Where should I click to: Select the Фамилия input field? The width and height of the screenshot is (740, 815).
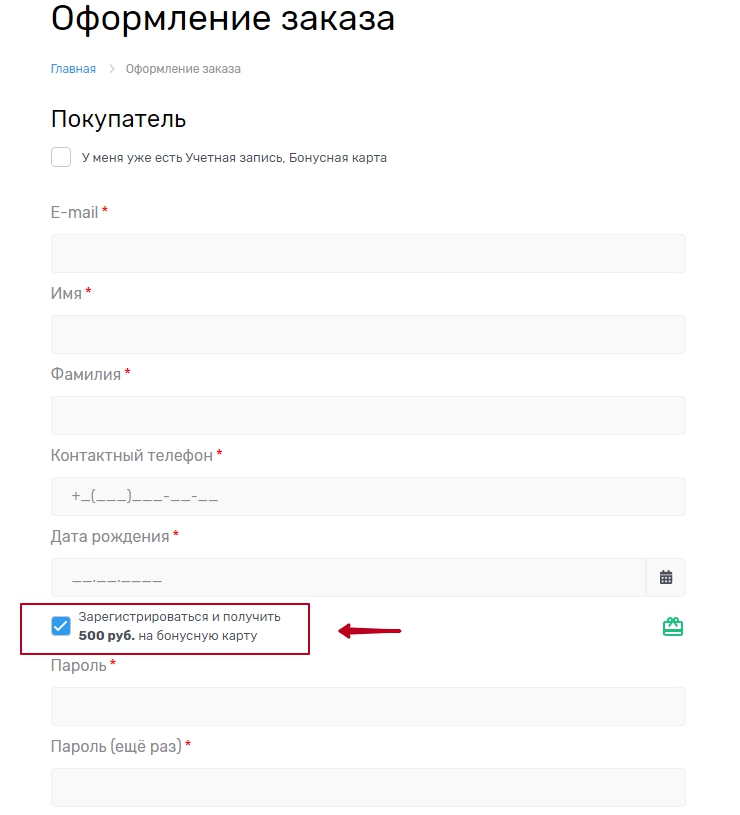(368, 416)
